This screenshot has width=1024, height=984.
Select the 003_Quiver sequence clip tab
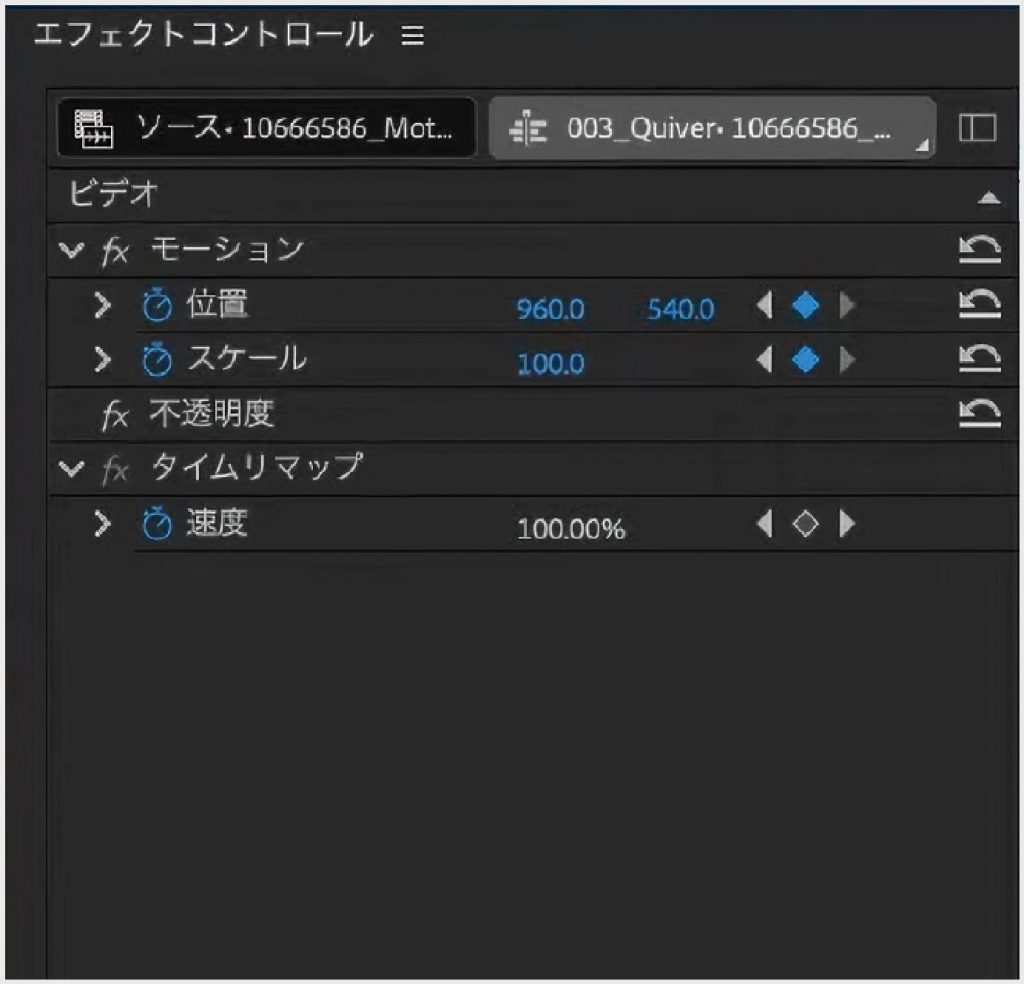point(711,128)
